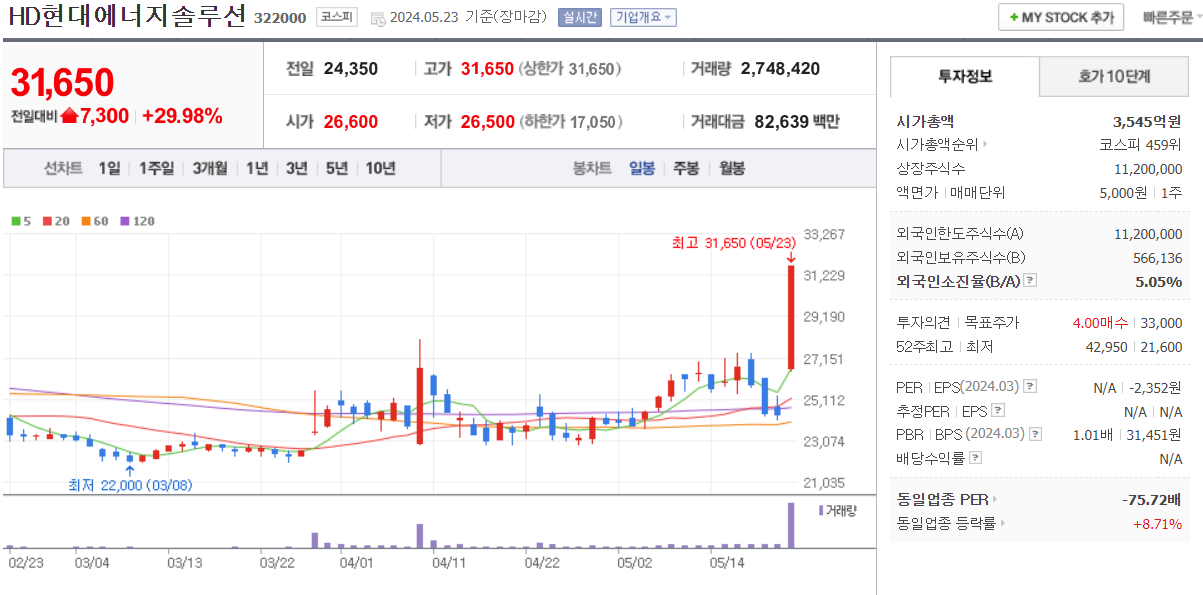Click the tallest purple volume bar
The height and width of the screenshot is (595, 1203).
tap(791, 525)
